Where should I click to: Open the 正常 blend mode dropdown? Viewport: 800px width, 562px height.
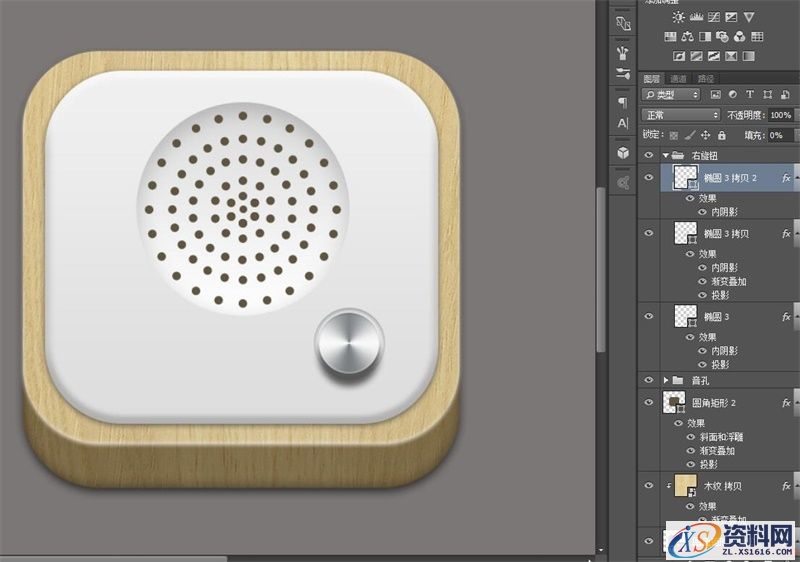(680, 115)
